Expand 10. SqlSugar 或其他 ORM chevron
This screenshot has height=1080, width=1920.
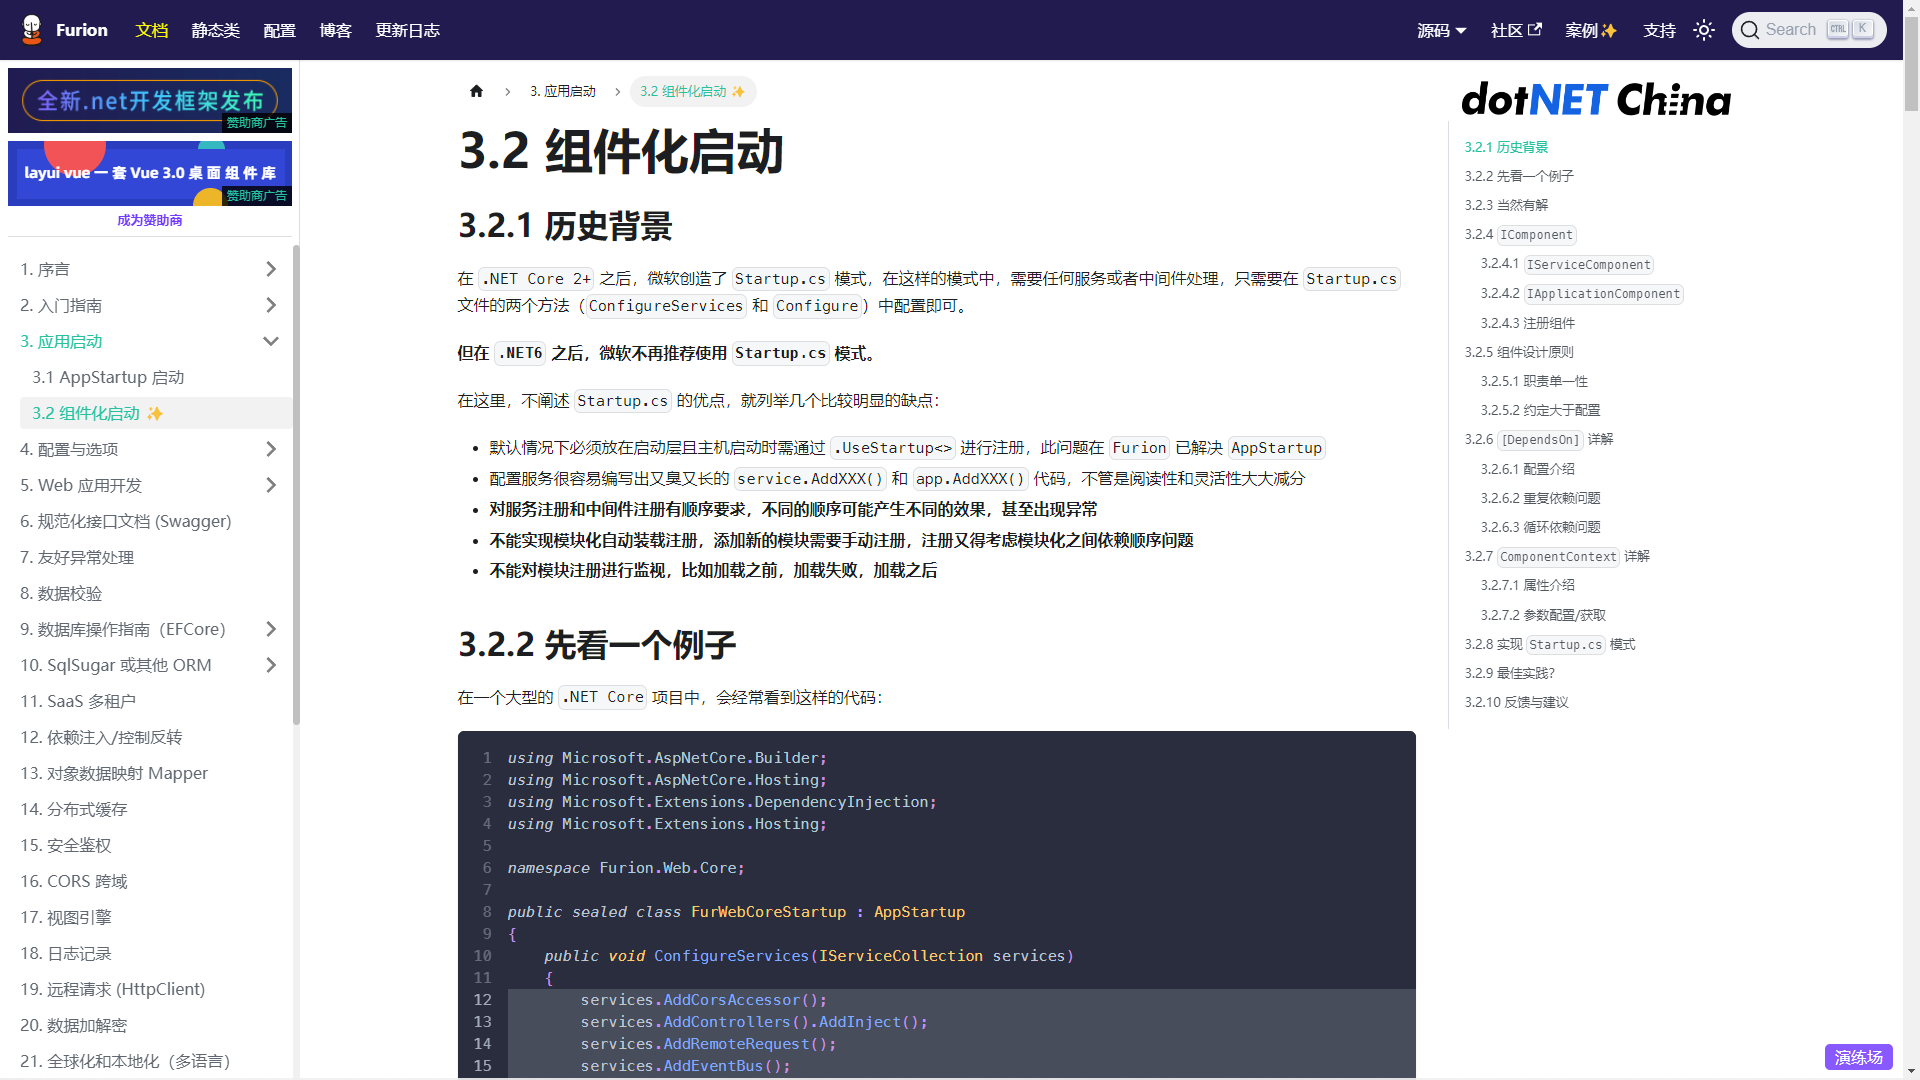[271, 665]
